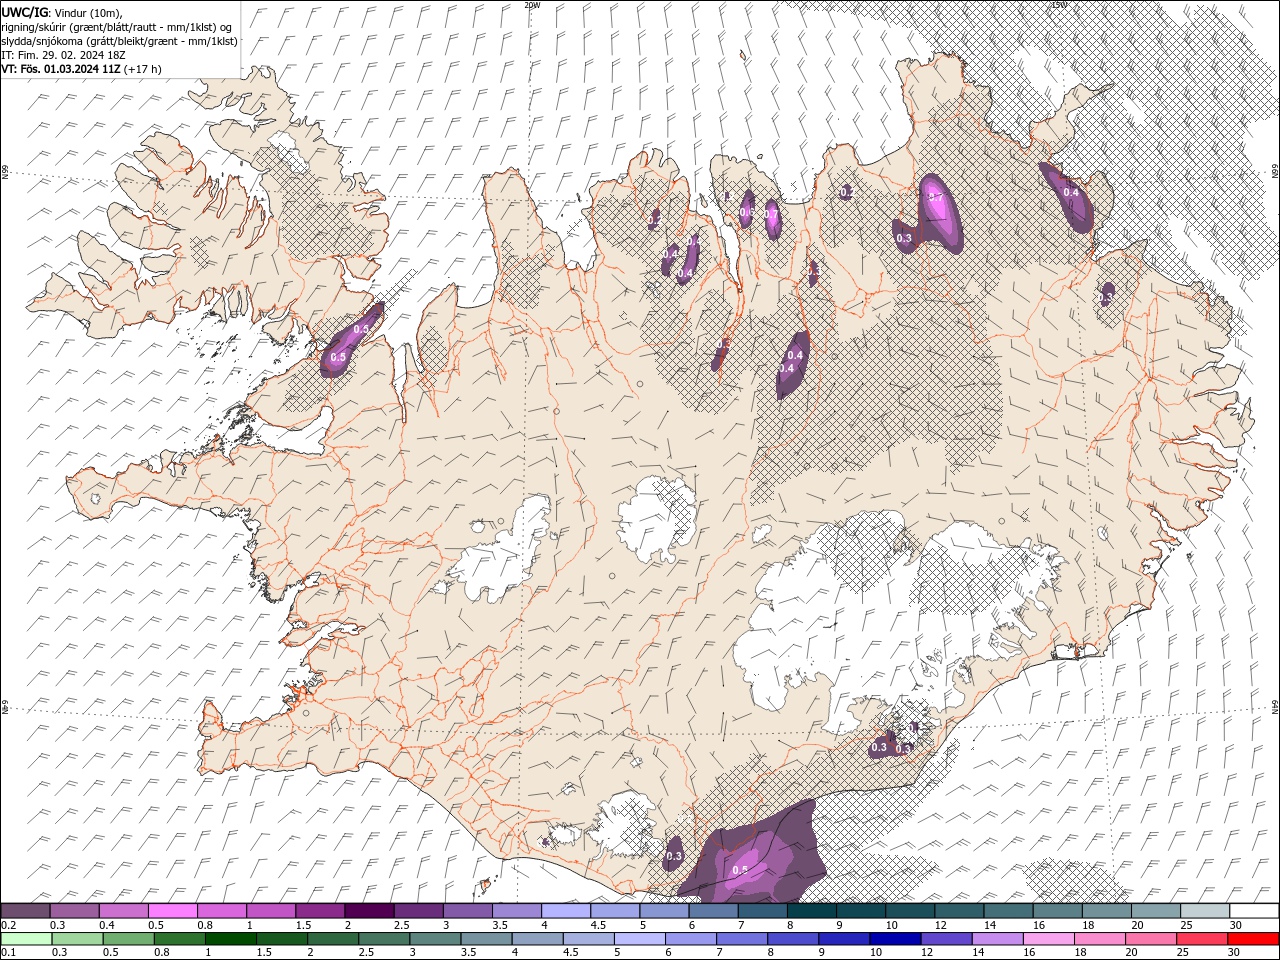Select the white 30 snow legend swatch

point(1253,911)
